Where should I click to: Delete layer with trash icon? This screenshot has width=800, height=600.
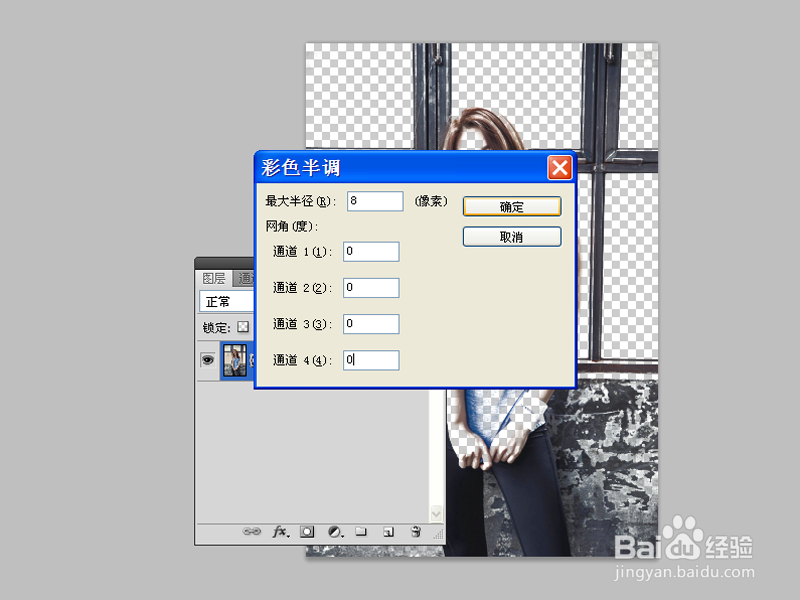[416, 532]
